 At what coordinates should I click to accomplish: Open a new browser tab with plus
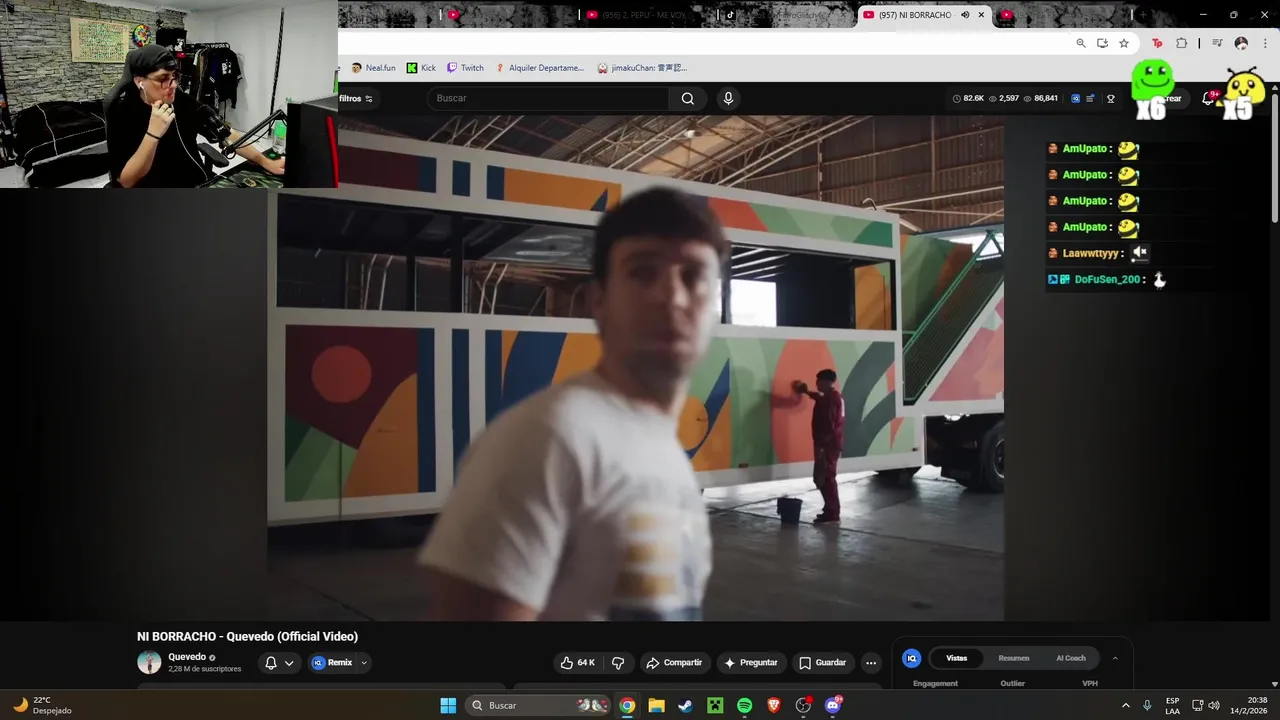pyautogui.click(x=1141, y=15)
